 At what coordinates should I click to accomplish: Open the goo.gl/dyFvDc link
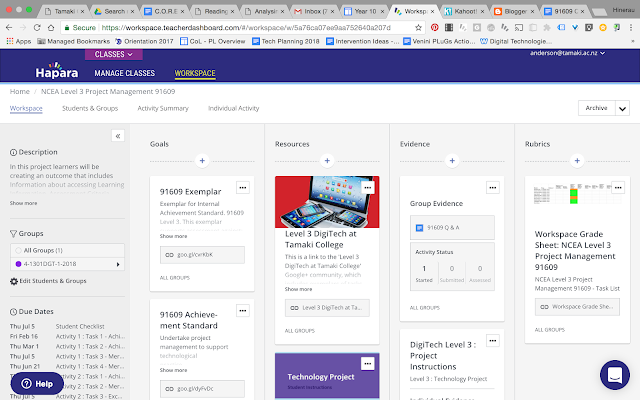point(202,389)
